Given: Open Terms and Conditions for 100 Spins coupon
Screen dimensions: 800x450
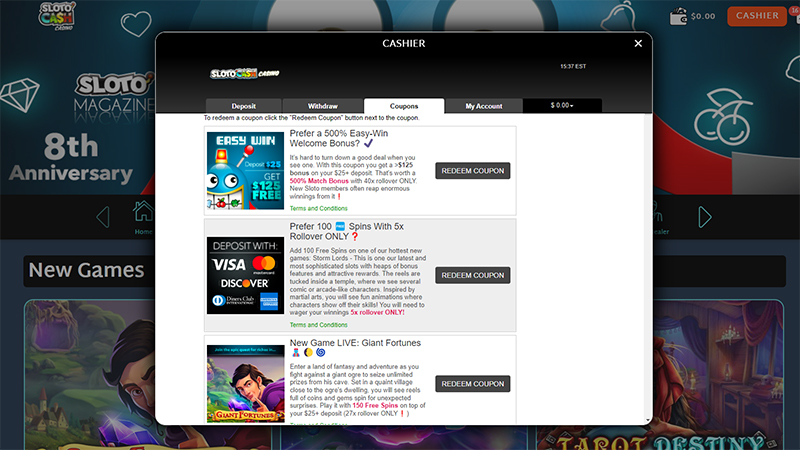Looking at the screenshot, I should [x=318, y=324].
